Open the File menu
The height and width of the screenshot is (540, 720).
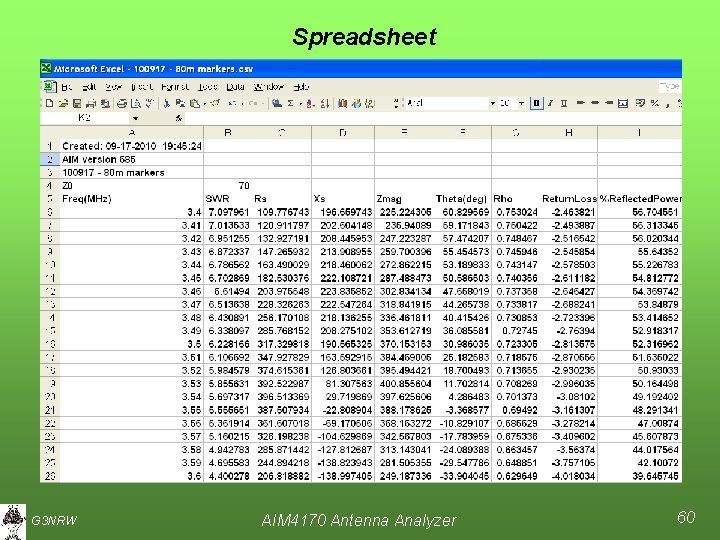[x=67, y=87]
